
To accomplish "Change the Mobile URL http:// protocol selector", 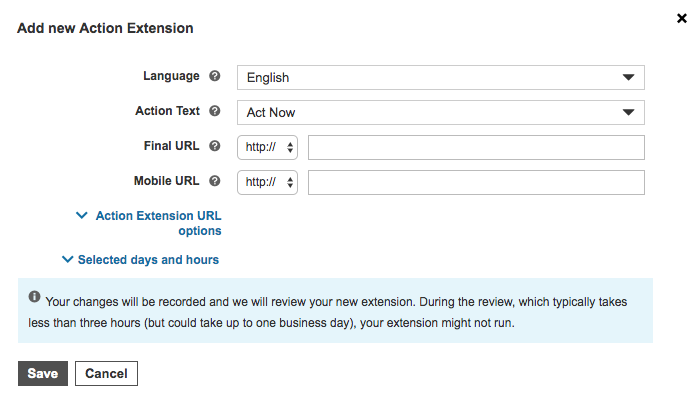I will tap(267, 182).
